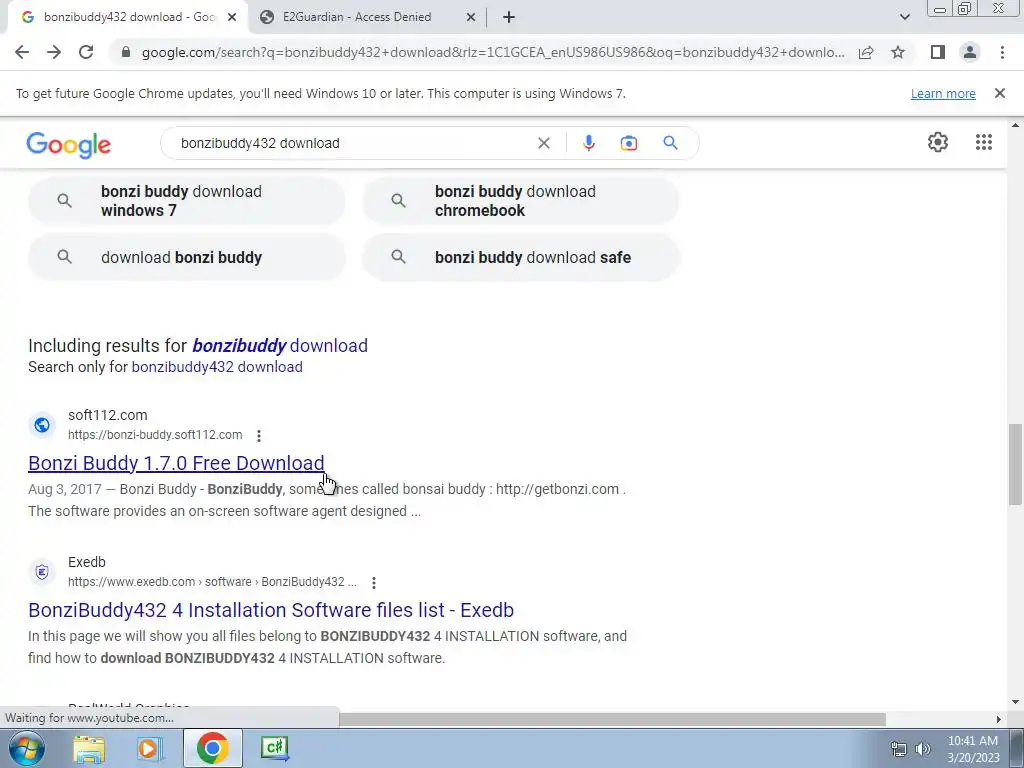
Task: Click the horizontal scrollbar thumb
Action: [612, 719]
